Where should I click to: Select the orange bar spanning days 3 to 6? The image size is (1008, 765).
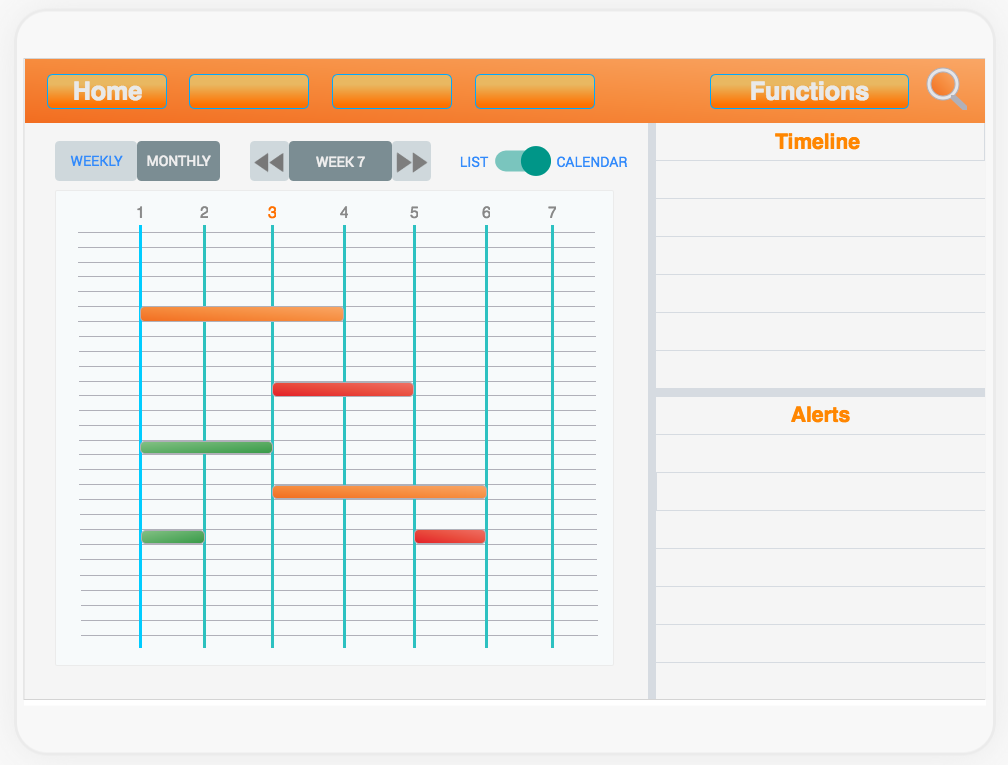[x=379, y=491]
